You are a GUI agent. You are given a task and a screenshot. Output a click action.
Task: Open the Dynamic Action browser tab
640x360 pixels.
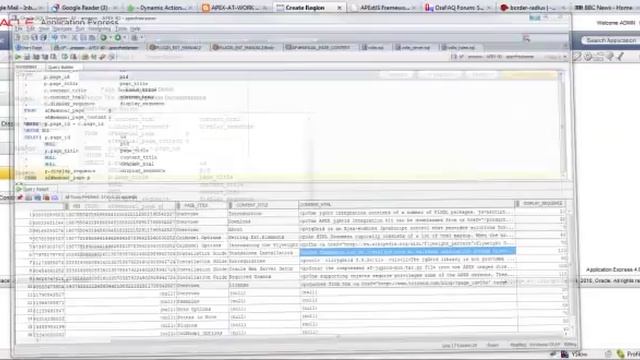[x=161, y=7]
